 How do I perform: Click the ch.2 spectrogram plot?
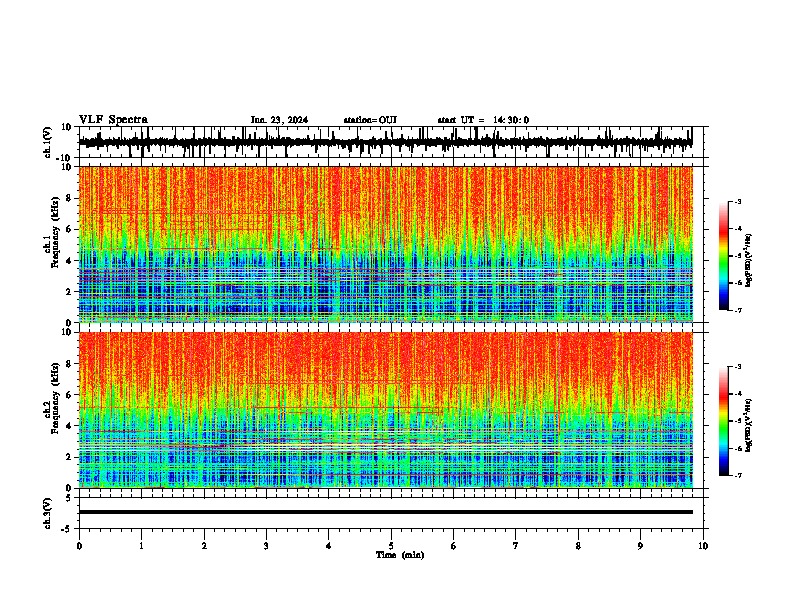pos(385,410)
